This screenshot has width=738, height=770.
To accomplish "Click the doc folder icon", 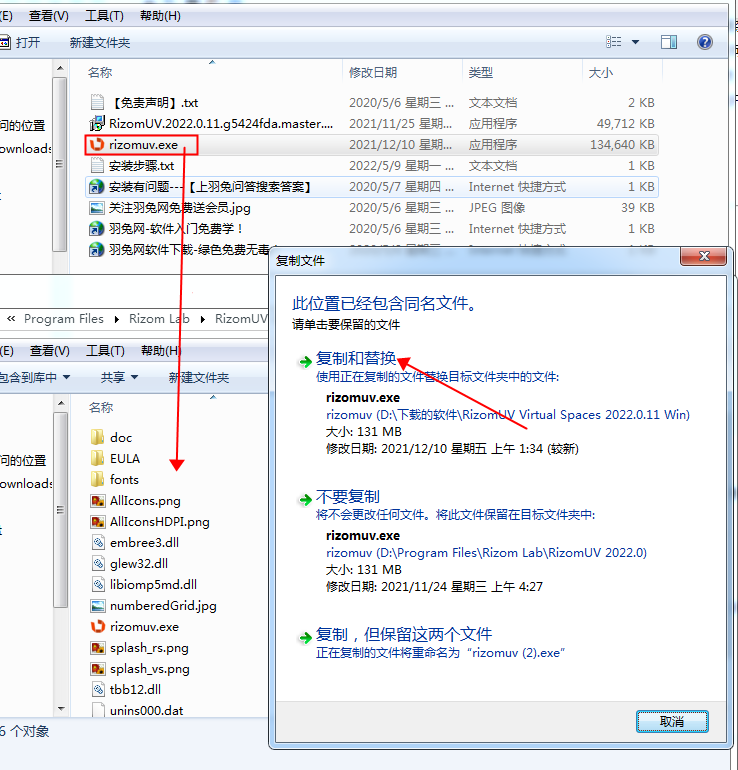I will (x=98, y=437).
